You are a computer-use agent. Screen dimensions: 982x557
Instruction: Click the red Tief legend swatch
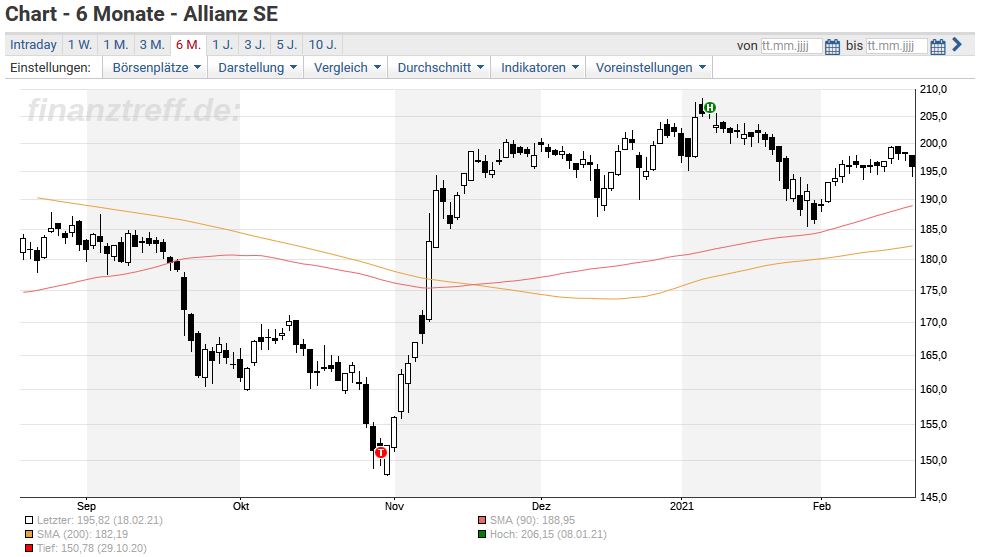pyautogui.click(x=29, y=548)
